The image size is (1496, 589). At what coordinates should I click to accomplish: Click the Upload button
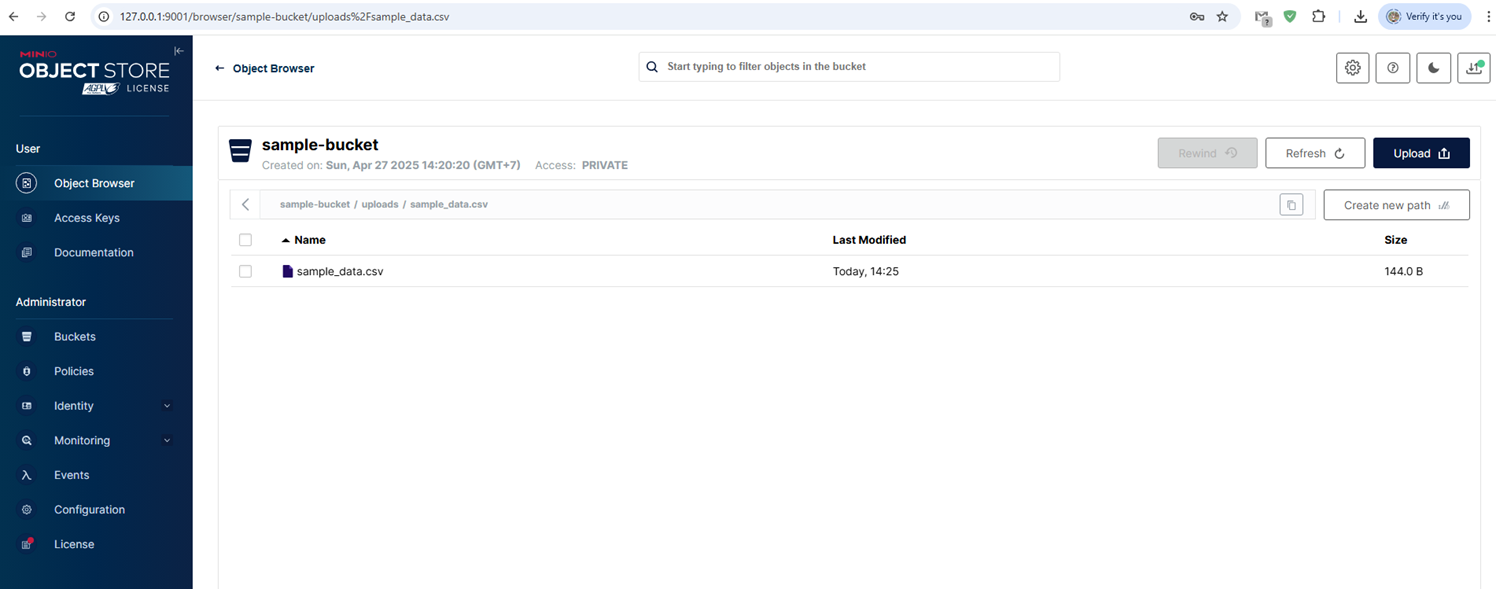click(x=1420, y=153)
